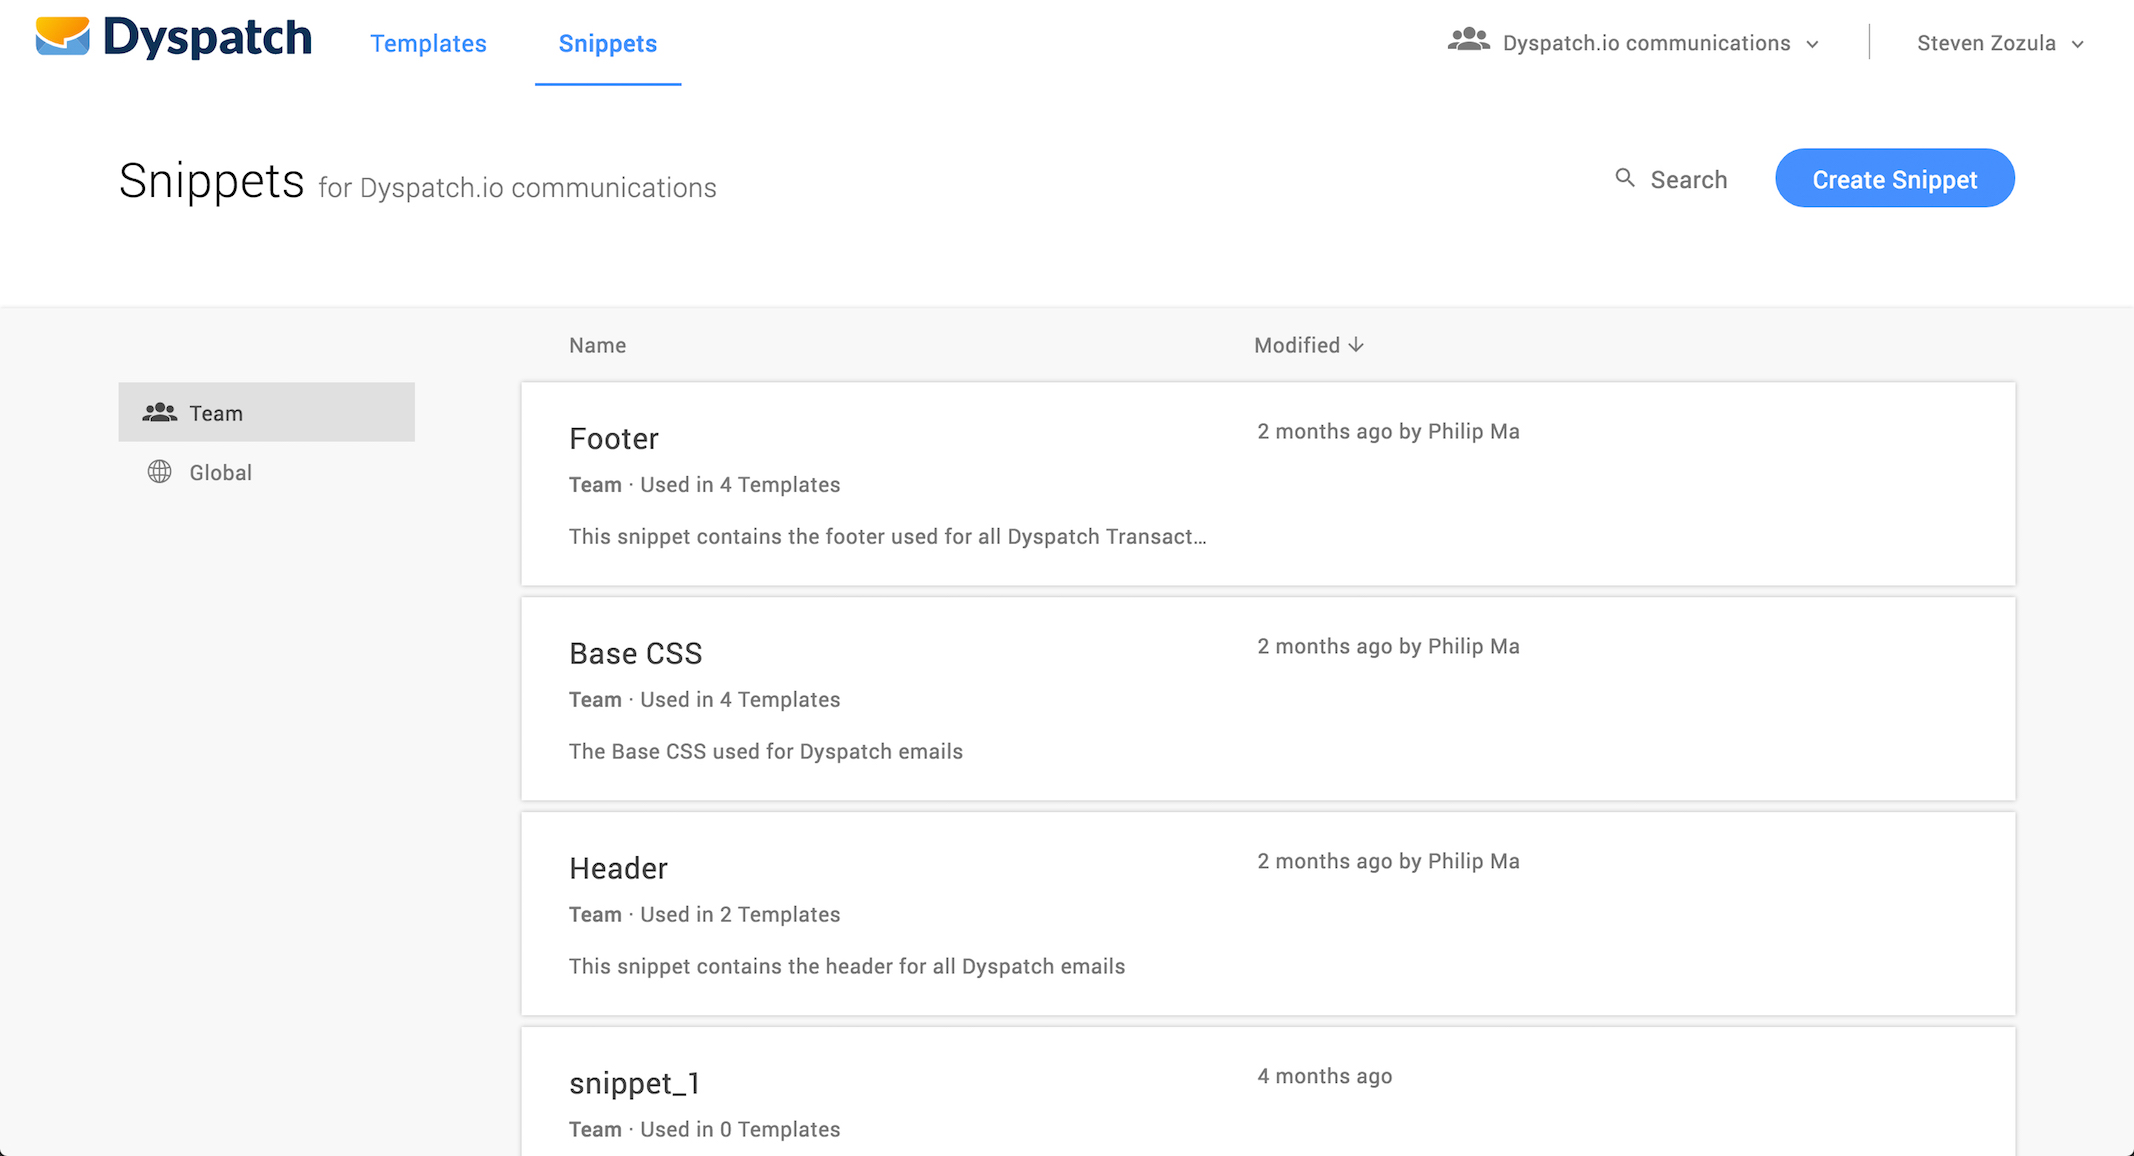Open the Header snippet
The image size is (2134, 1156).
coord(1268,914)
